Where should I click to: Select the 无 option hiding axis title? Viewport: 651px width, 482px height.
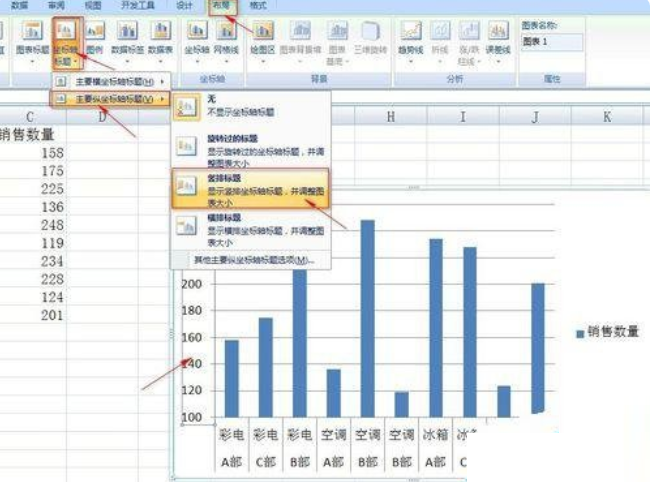point(251,106)
